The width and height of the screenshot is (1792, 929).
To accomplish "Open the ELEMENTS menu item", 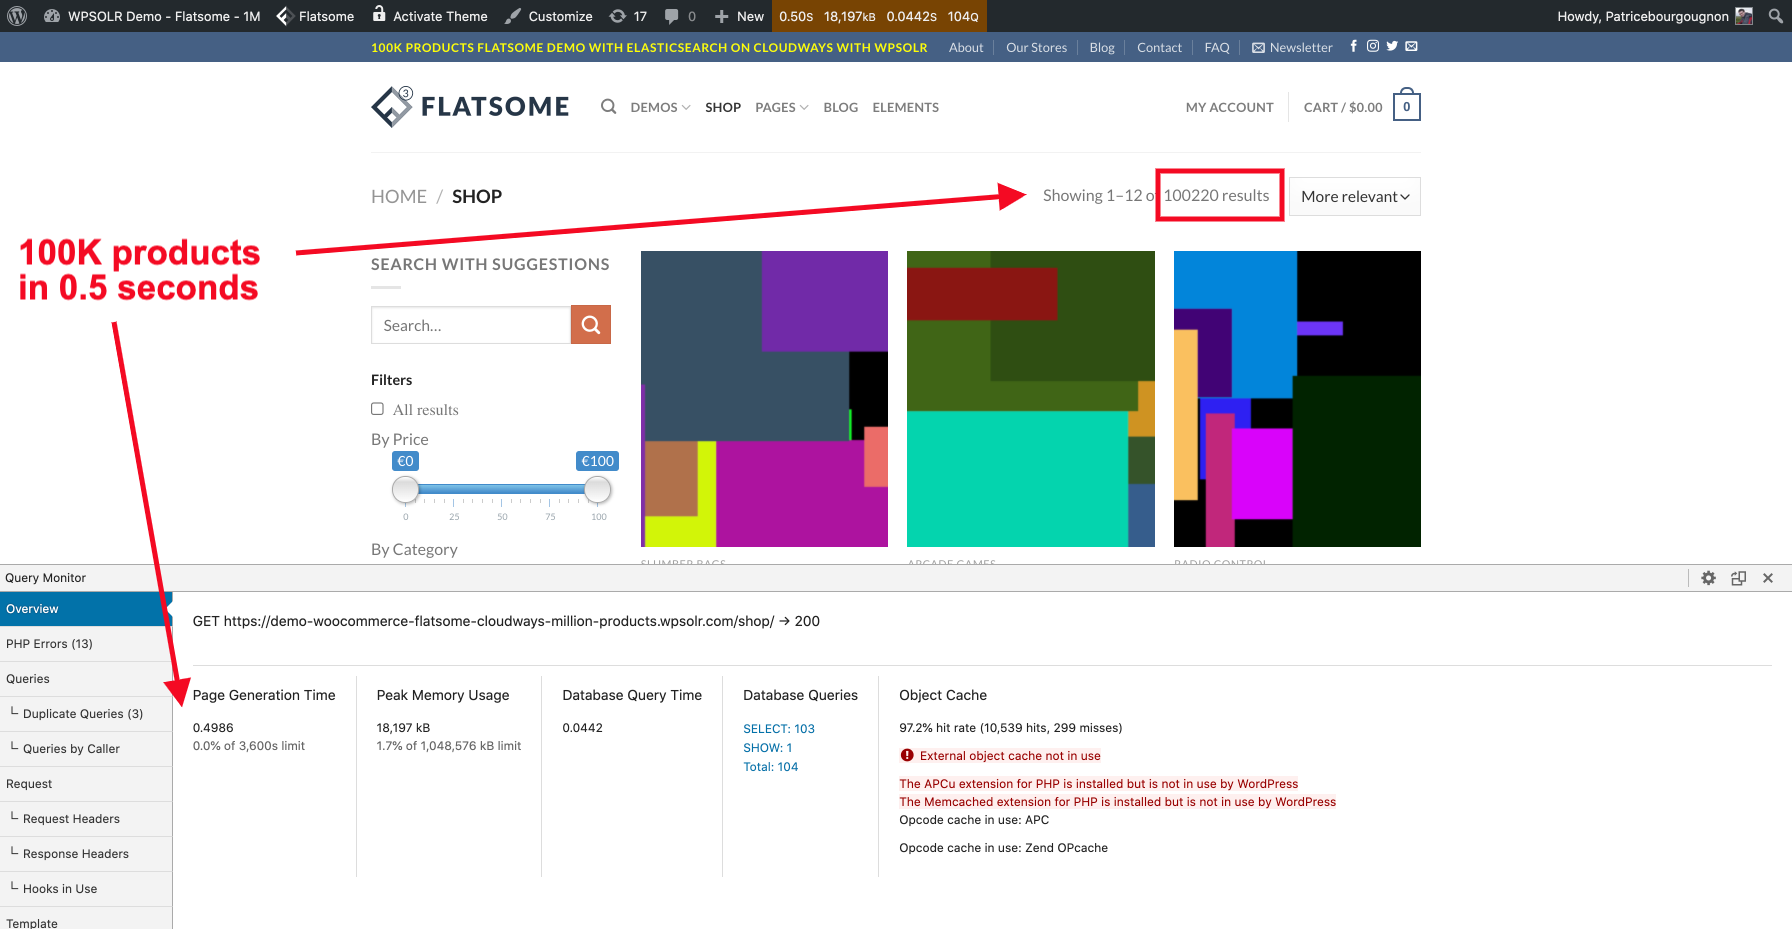I will tap(906, 107).
